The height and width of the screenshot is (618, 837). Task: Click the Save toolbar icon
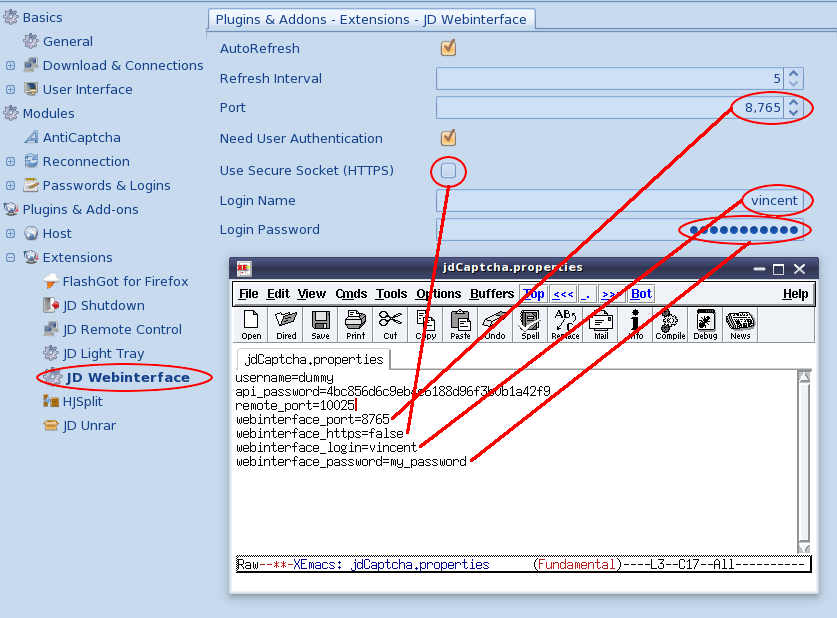pyautogui.click(x=320, y=324)
